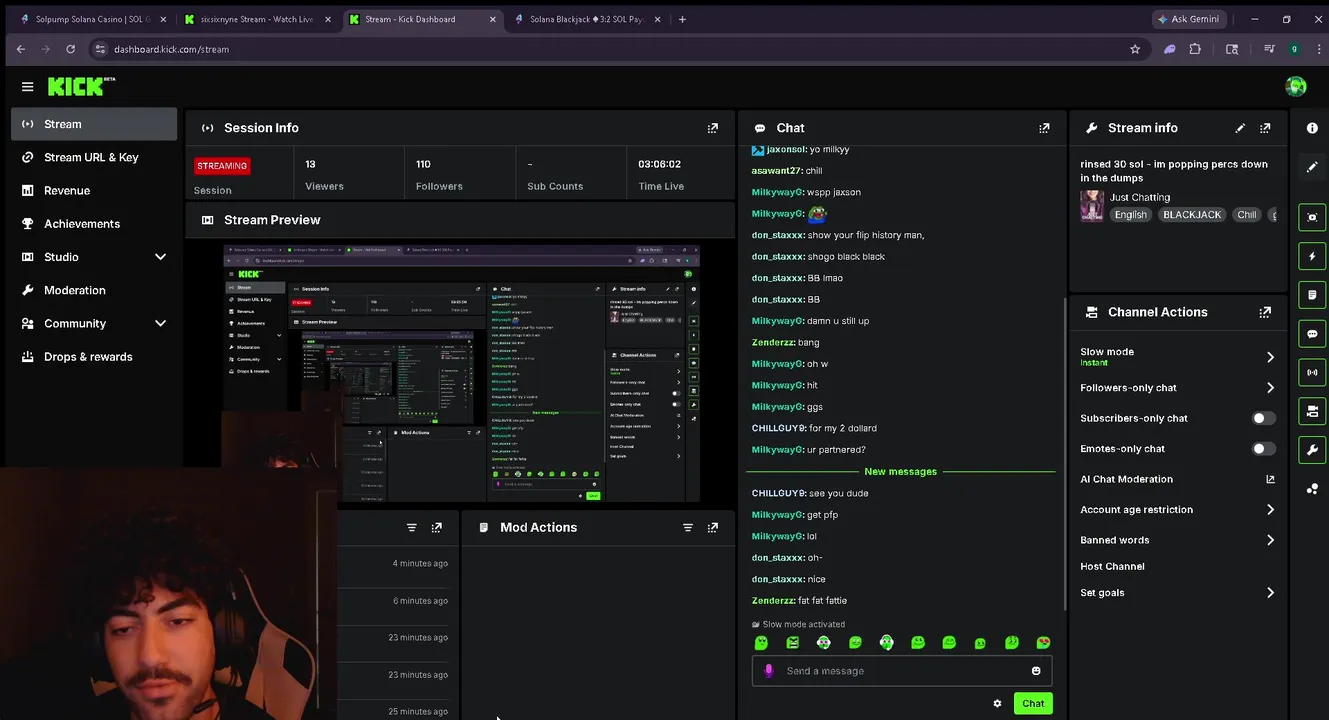Pop out the Mod Actions panel
The width and height of the screenshot is (1329, 720).
coord(713,527)
